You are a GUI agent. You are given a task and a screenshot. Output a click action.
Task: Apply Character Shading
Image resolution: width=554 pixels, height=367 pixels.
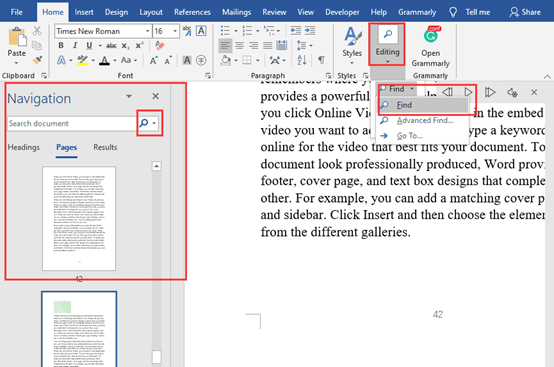[187, 60]
